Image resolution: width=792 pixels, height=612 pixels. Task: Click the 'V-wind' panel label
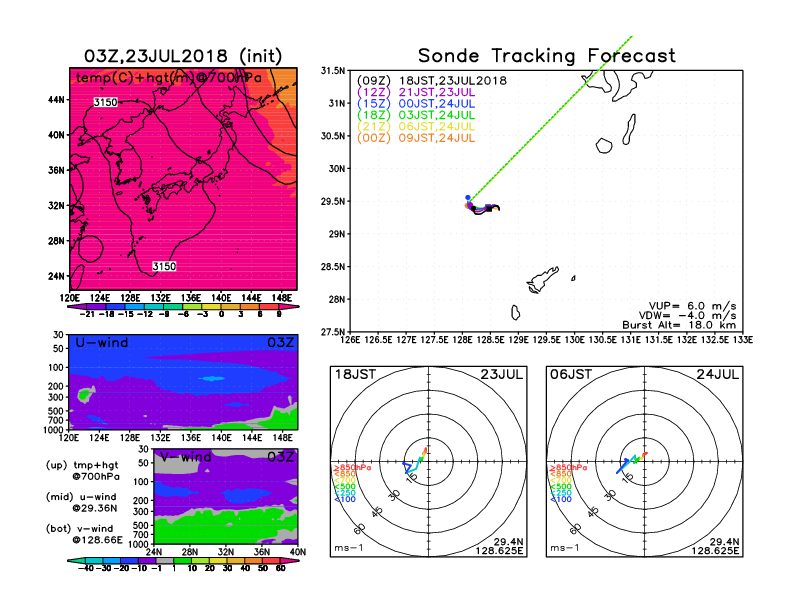click(185, 457)
